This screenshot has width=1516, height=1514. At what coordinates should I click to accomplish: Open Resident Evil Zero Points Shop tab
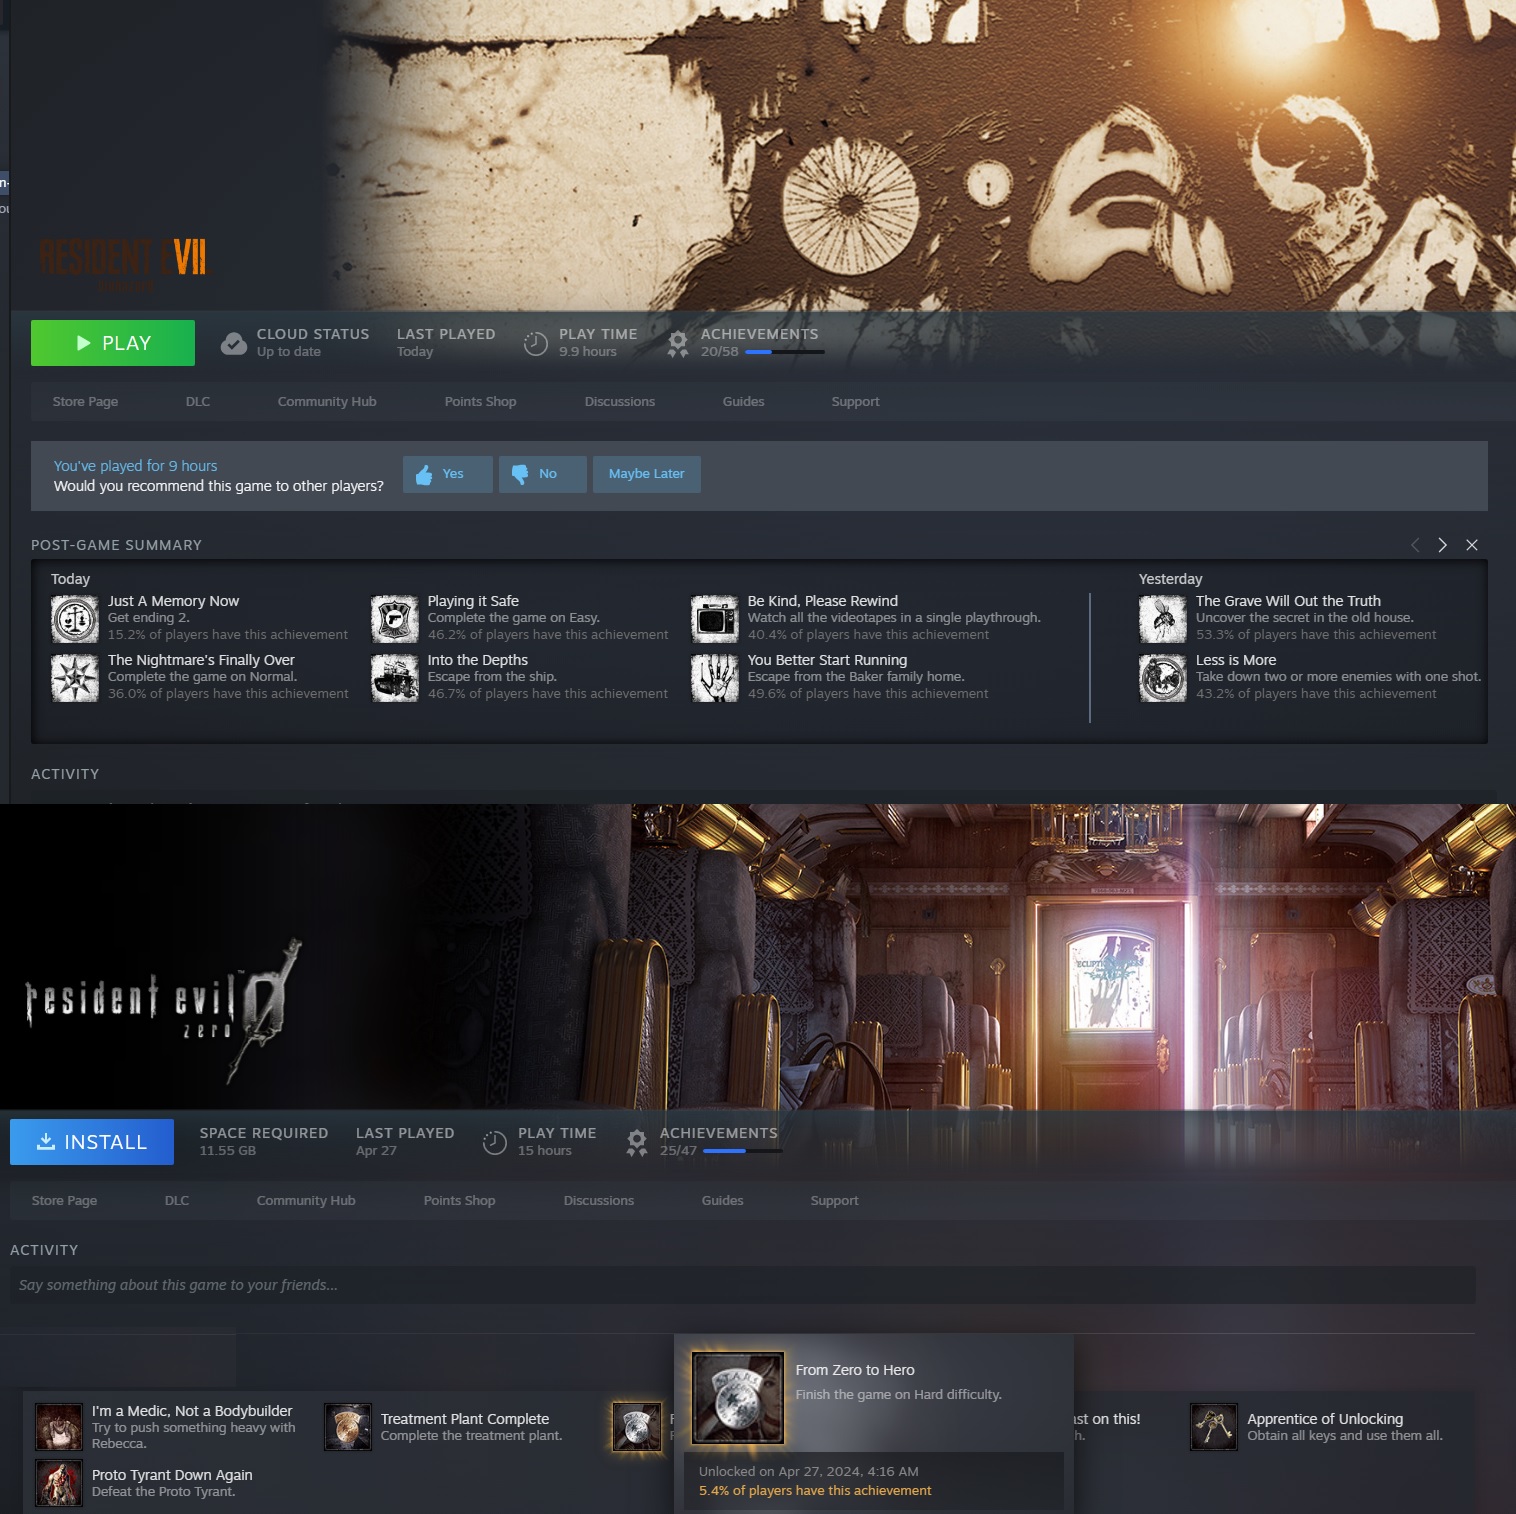coord(460,1201)
